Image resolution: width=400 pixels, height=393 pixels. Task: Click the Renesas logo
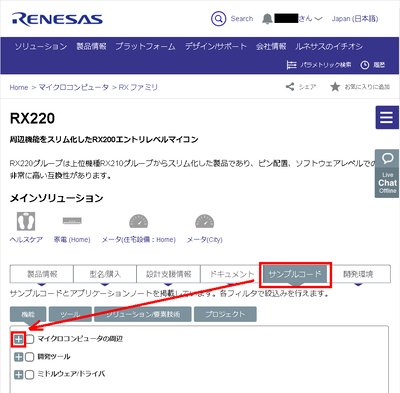pos(57,19)
